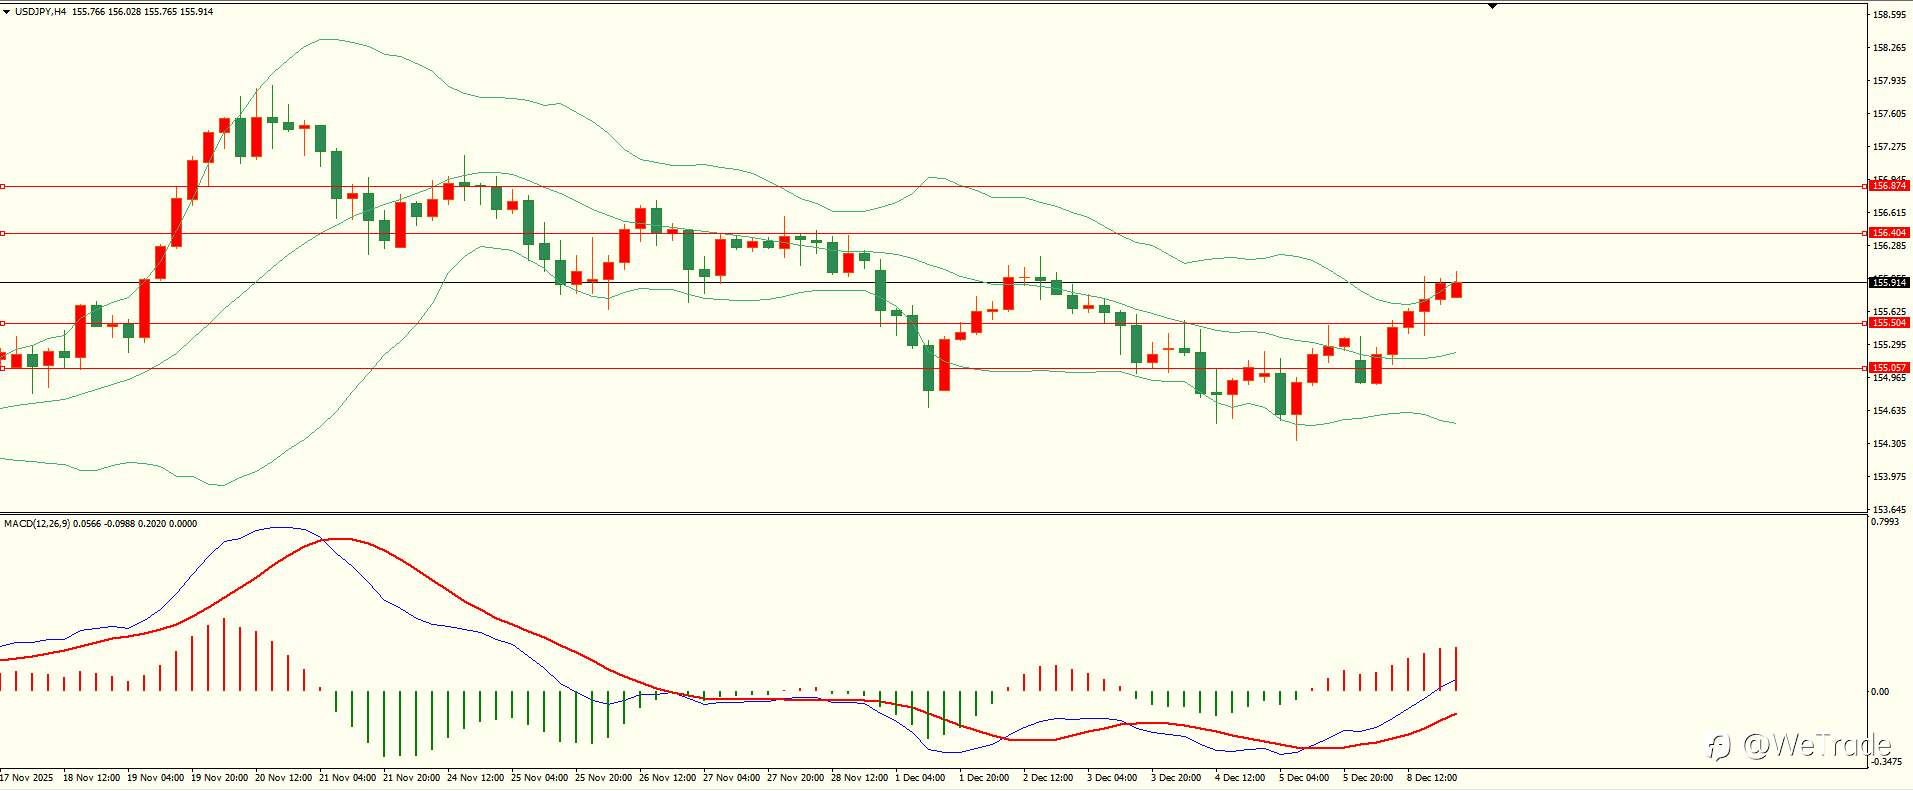Click the 158.595 price axis label

[1889, 15]
